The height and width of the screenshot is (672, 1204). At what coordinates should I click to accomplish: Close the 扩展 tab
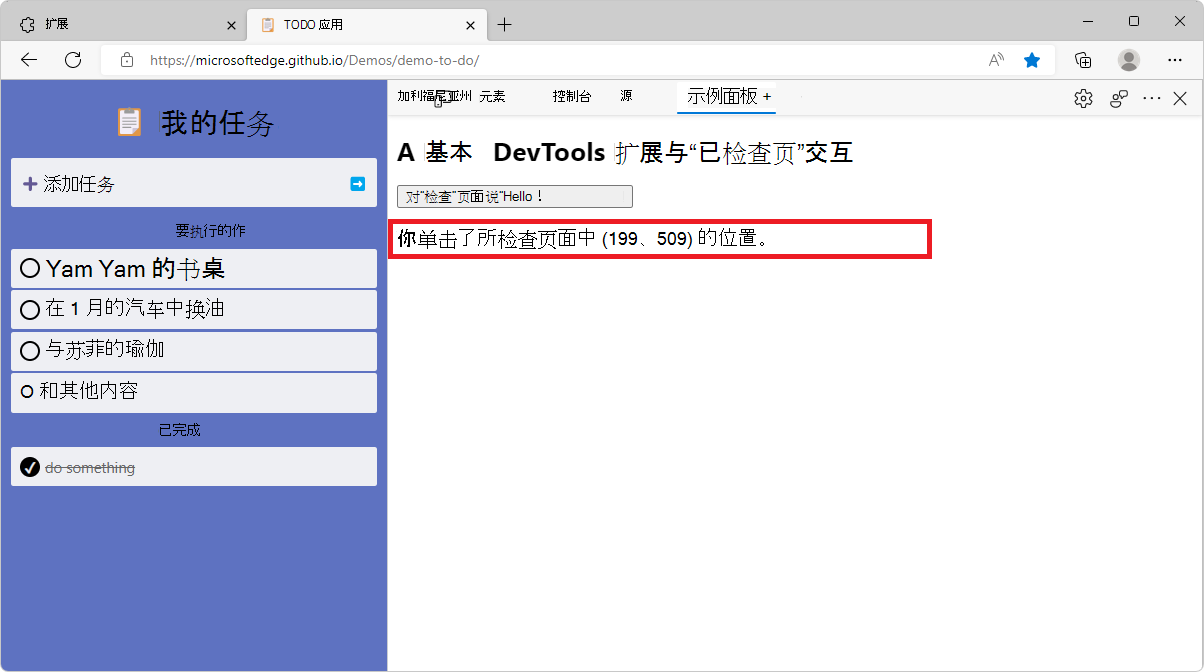pos(232,25)
